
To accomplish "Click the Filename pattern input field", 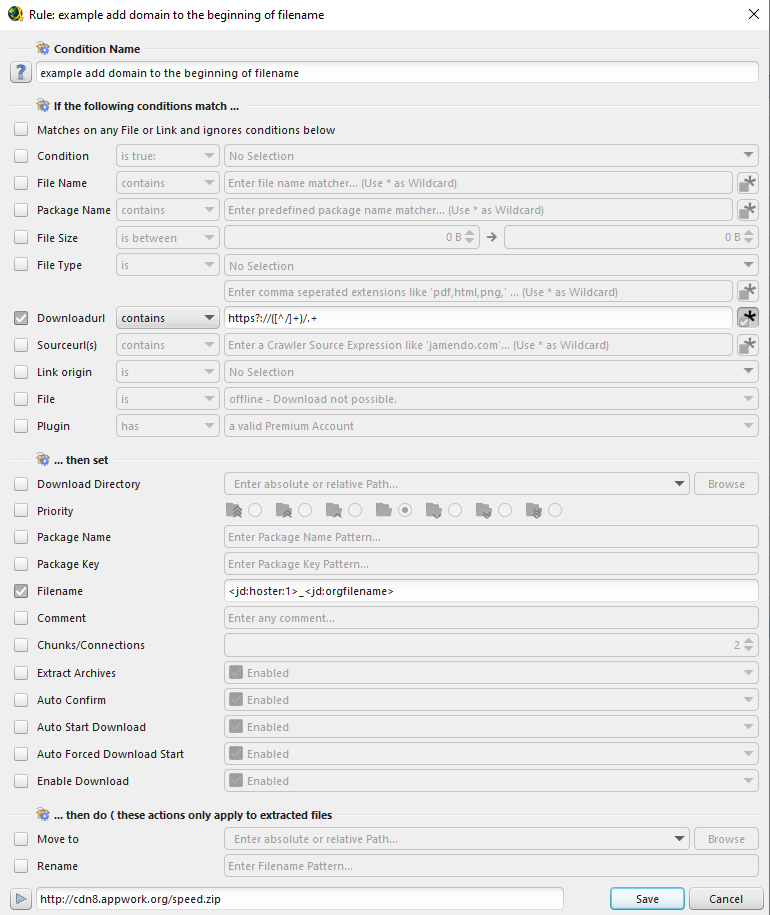I will (491, 591).
